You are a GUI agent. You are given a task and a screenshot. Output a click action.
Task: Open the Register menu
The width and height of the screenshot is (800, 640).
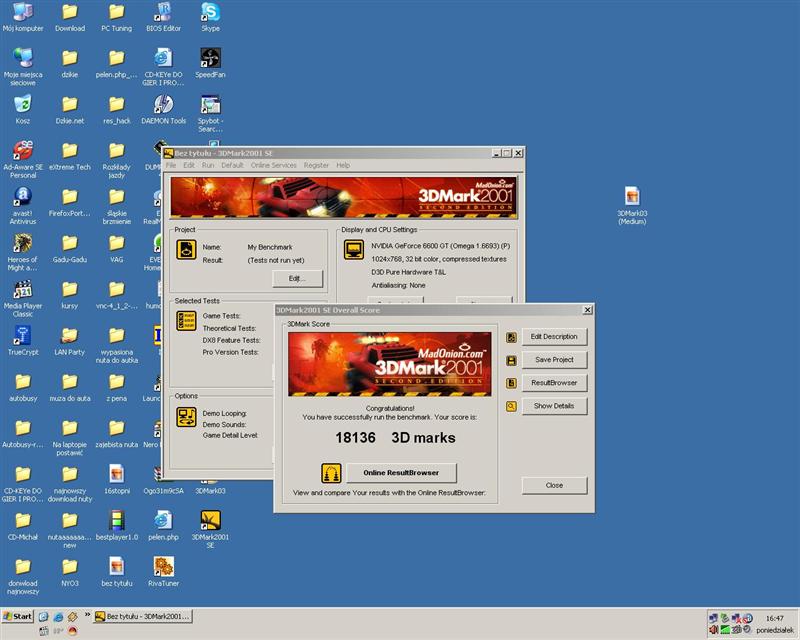316,165
